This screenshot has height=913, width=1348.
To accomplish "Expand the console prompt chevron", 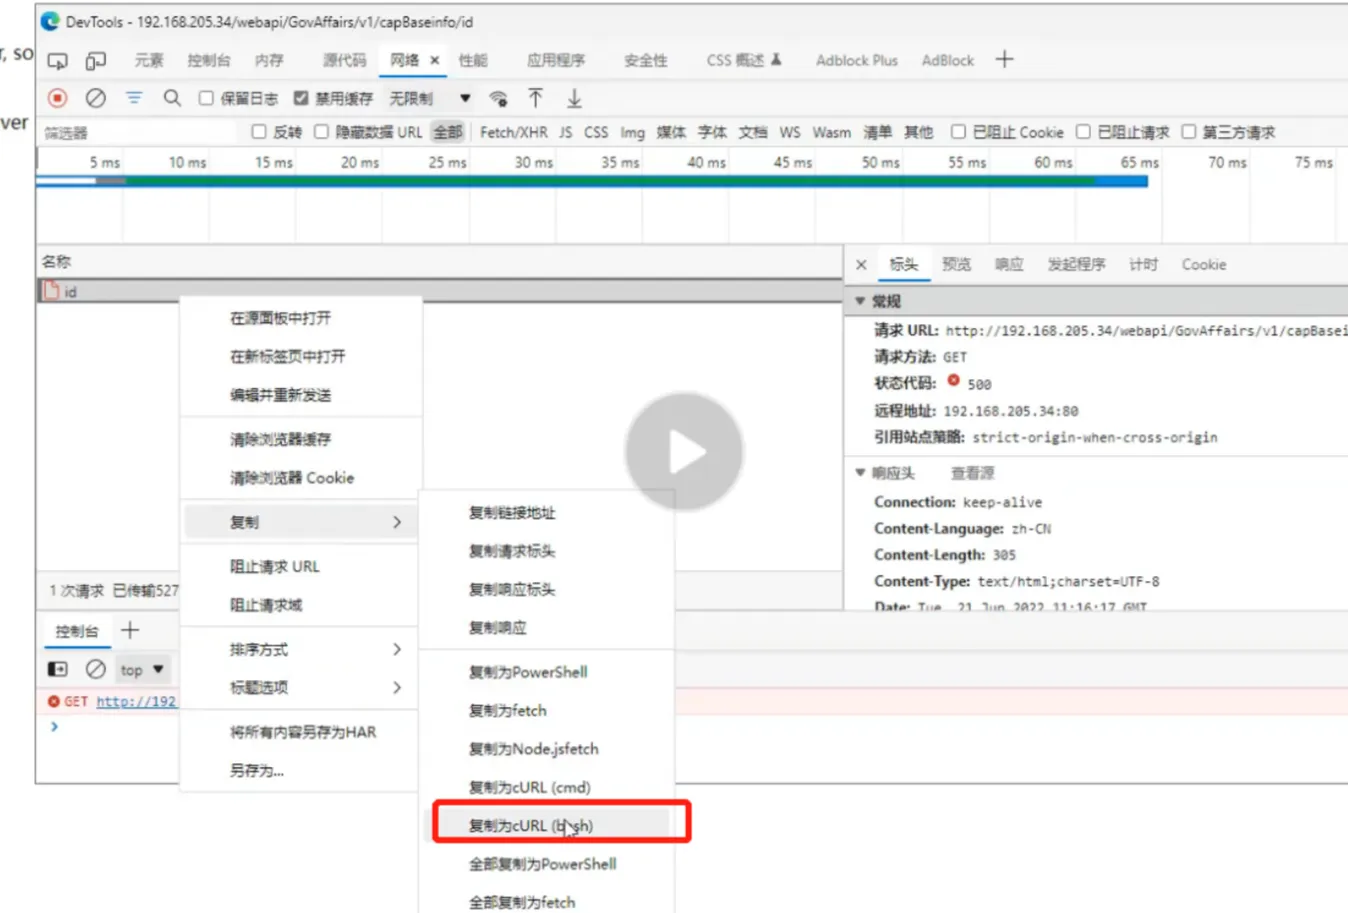I will tap(54, 727).
